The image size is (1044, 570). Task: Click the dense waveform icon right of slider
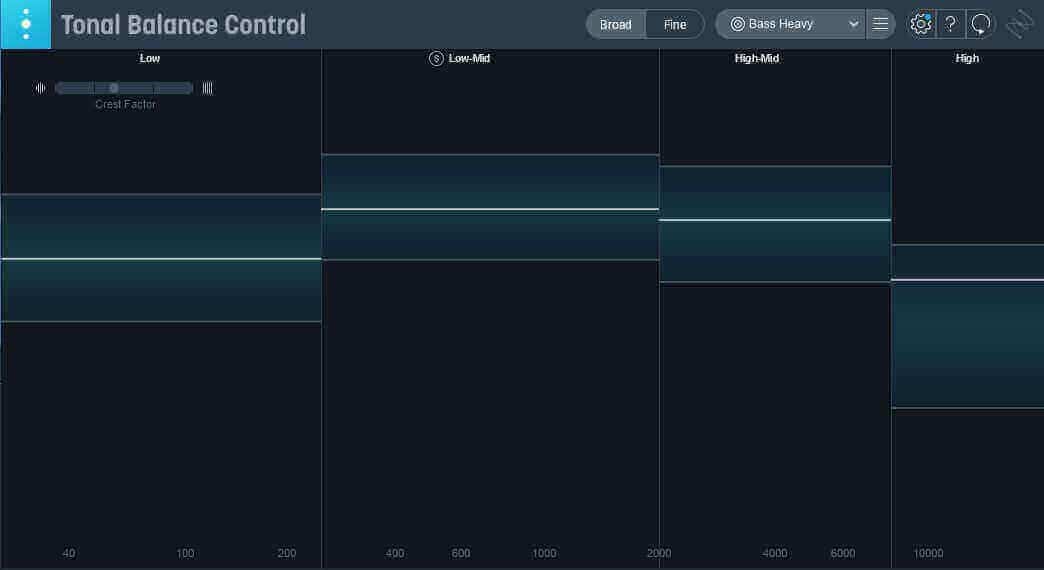[208, 88]
